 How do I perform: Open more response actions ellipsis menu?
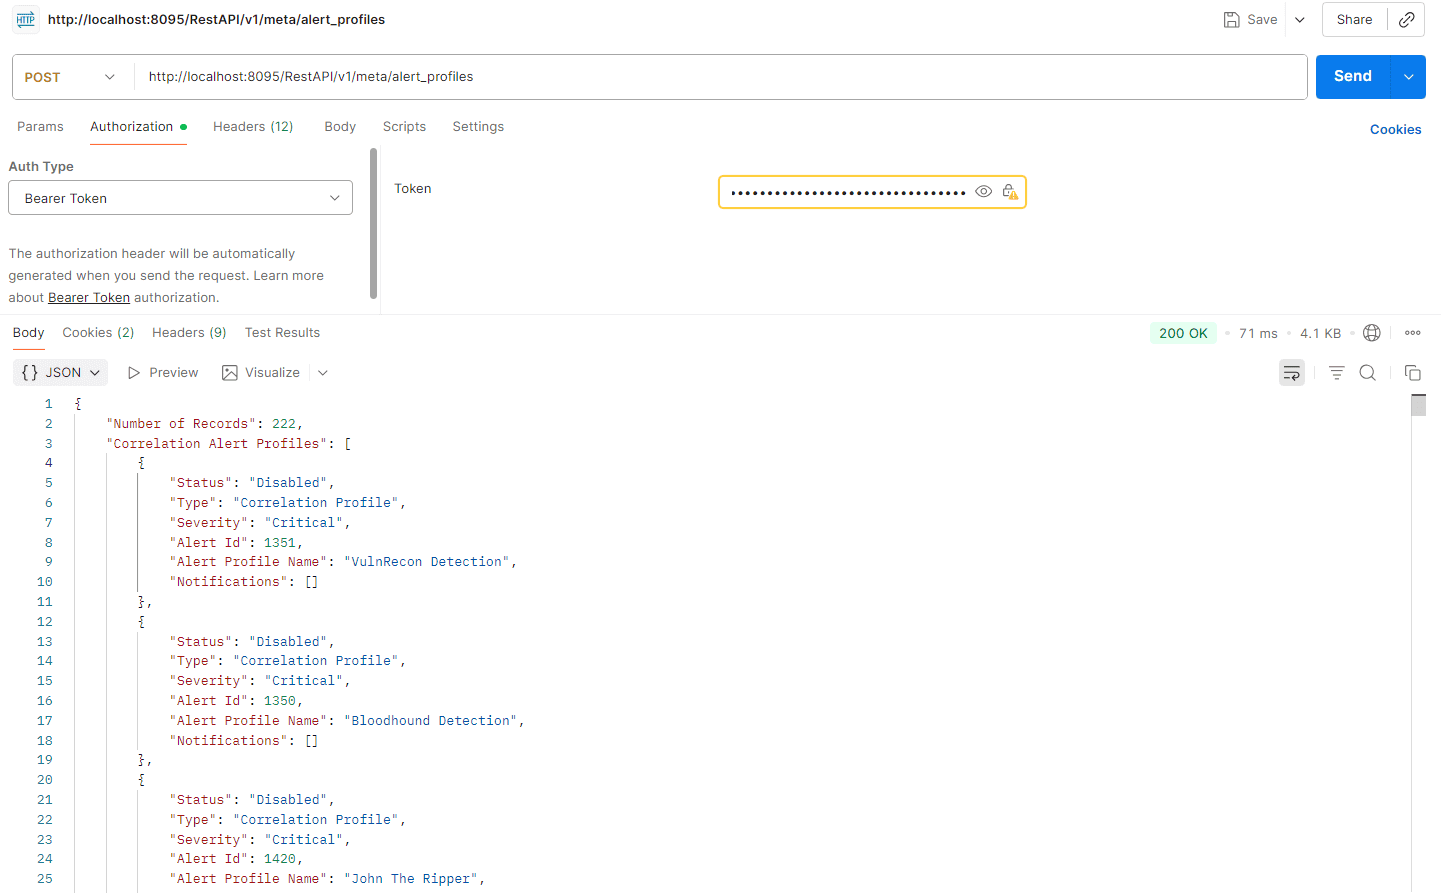click(1412, 332)
